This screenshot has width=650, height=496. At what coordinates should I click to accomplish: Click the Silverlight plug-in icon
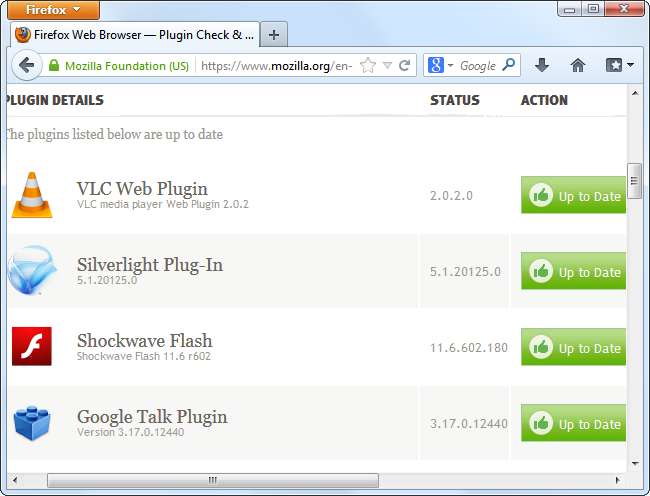pyautogui.click(x=32, y=270)
